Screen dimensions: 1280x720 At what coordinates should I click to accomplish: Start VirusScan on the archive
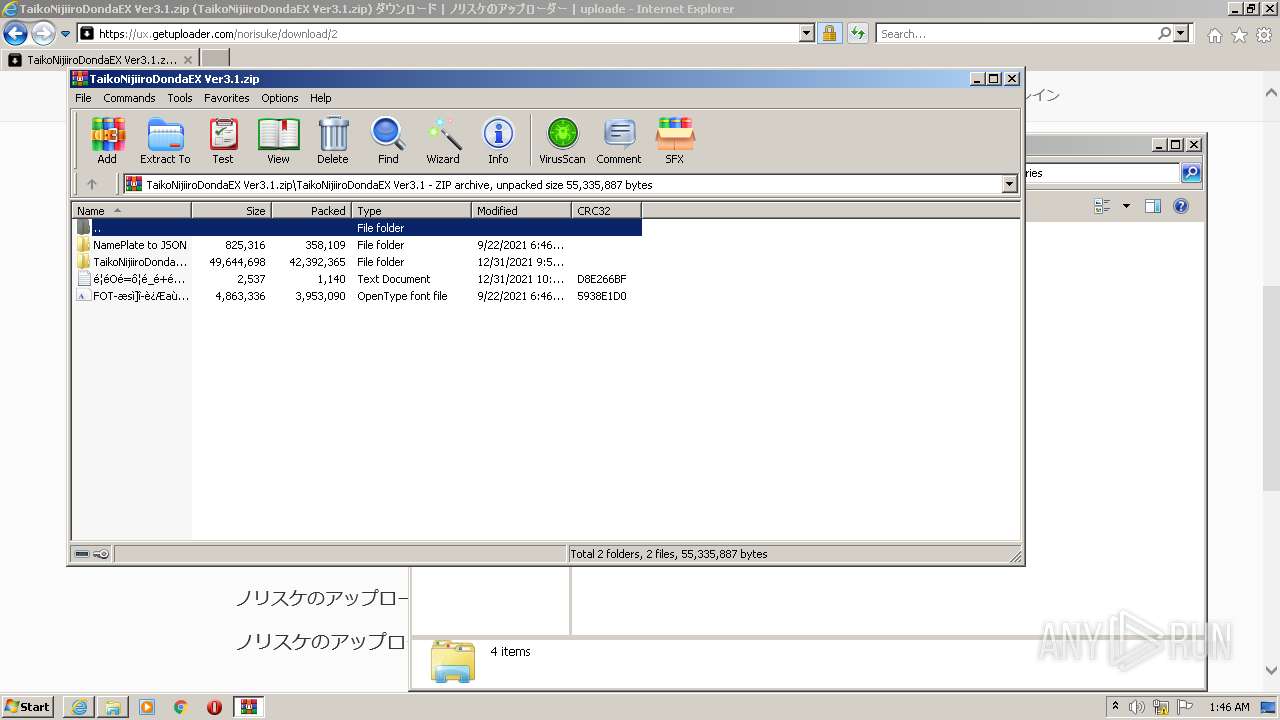tap(562, 140)
